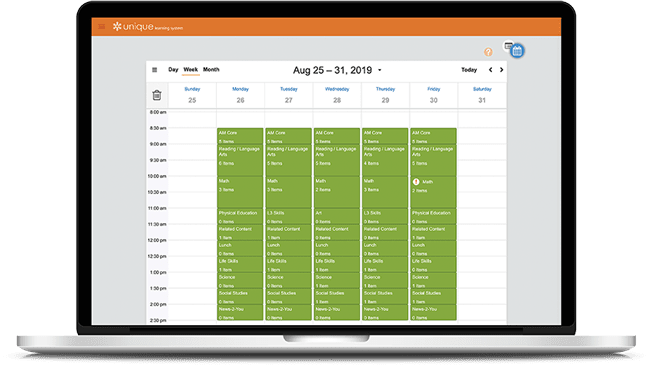Open Wednesday's Math block with 2 items
This screenshot has width=651, height=365.
tap(337, 192)
